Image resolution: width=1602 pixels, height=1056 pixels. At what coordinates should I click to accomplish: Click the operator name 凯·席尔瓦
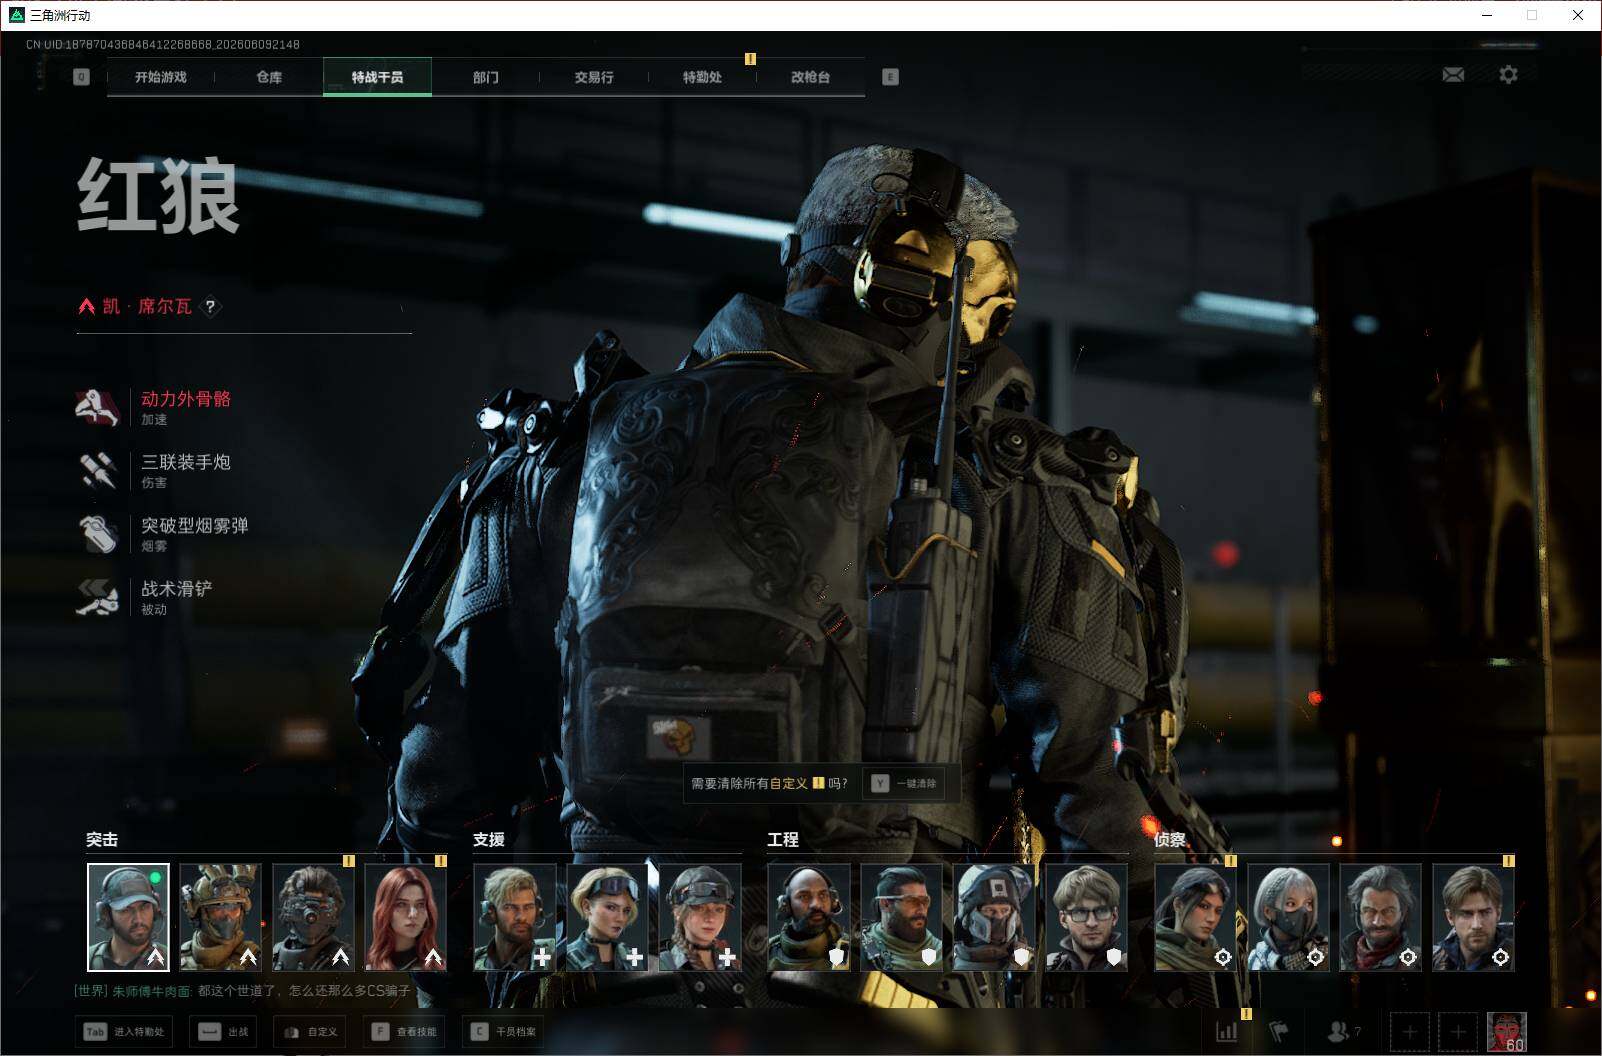[147, 306]
